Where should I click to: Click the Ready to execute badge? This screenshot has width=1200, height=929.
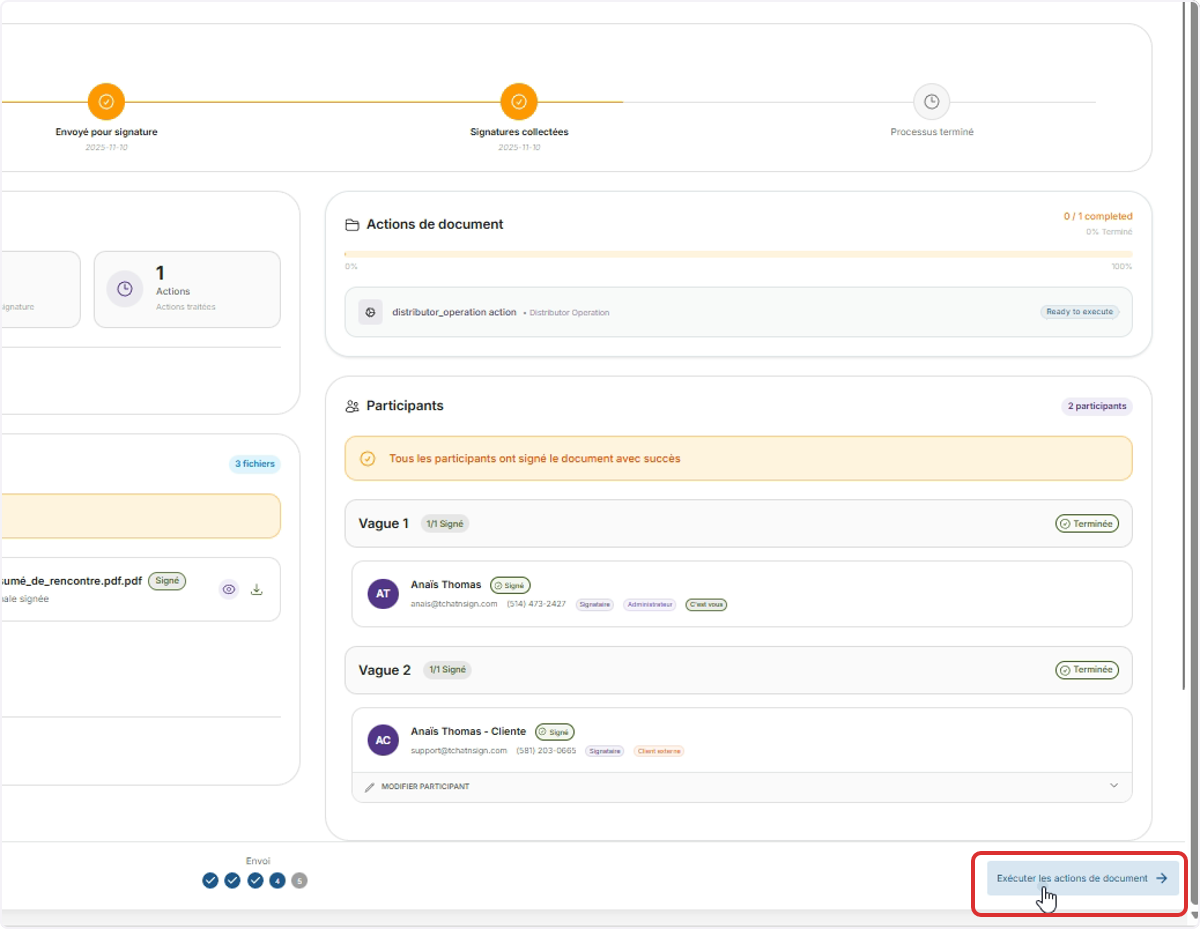point(1080,312)
